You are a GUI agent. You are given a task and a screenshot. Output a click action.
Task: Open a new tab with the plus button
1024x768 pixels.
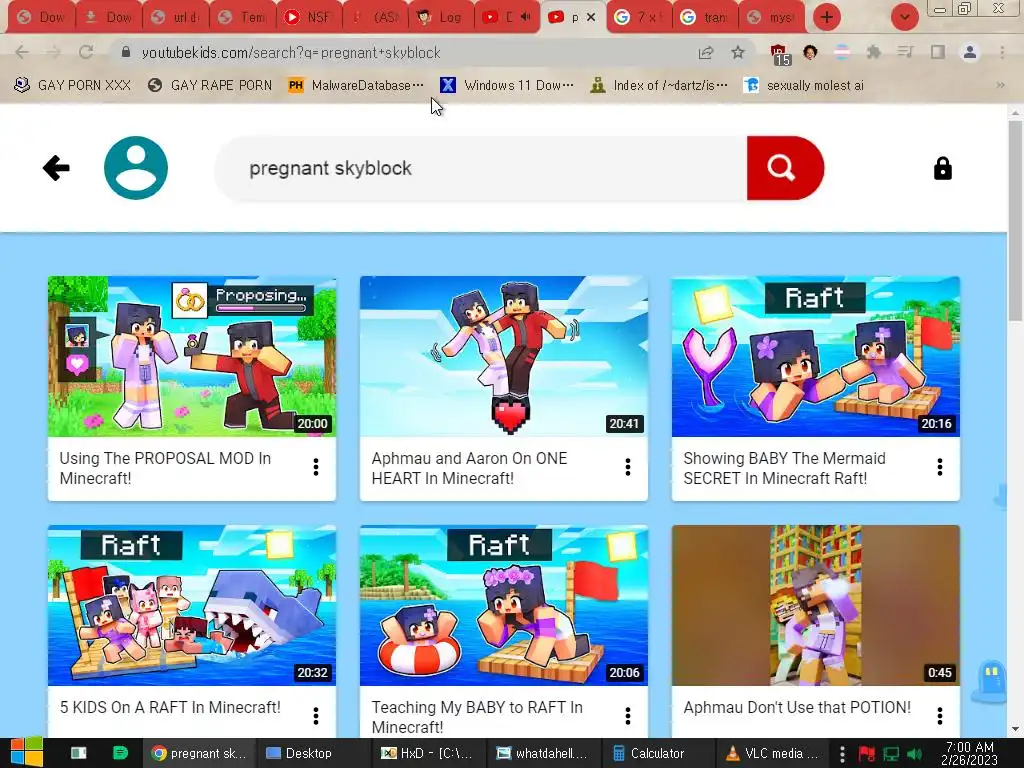827,17
